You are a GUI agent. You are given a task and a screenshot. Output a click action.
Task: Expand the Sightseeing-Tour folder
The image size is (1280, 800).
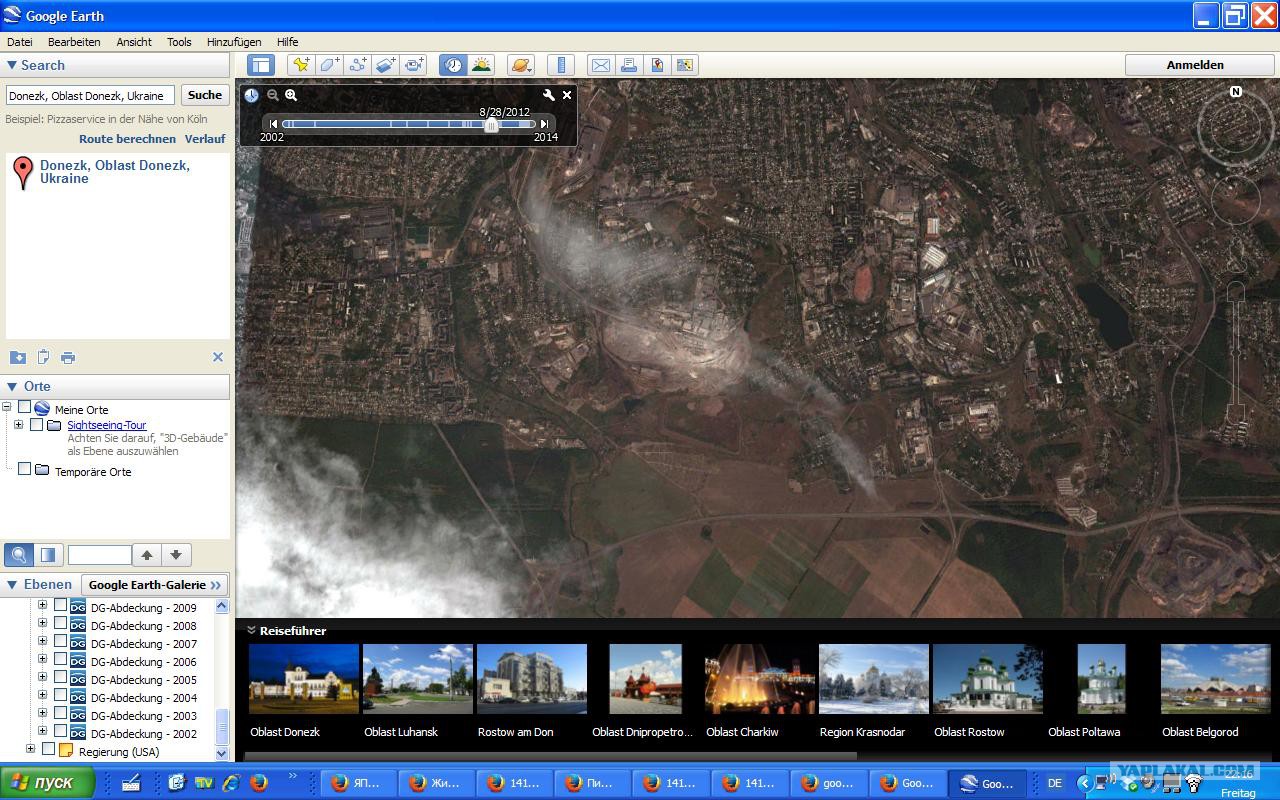point(19,425)
